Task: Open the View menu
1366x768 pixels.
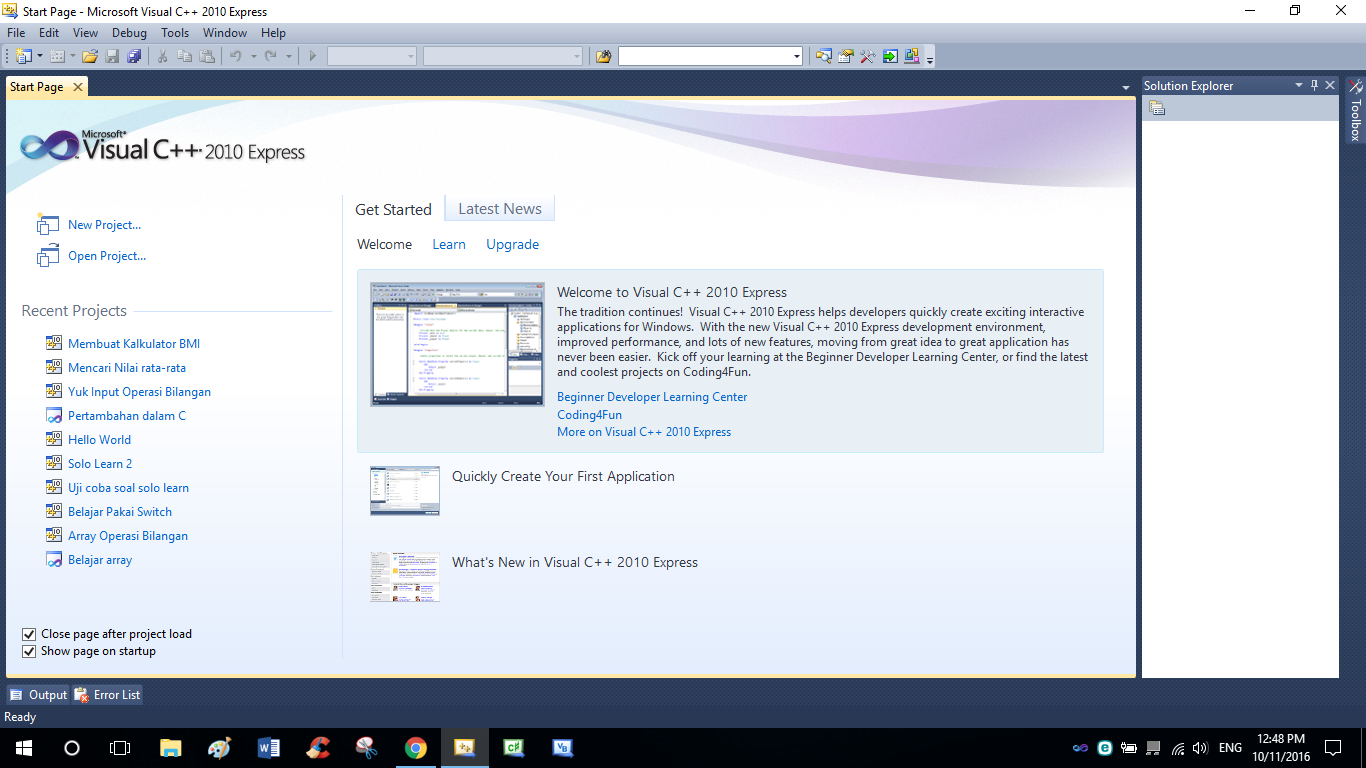Action: [85, 33]
